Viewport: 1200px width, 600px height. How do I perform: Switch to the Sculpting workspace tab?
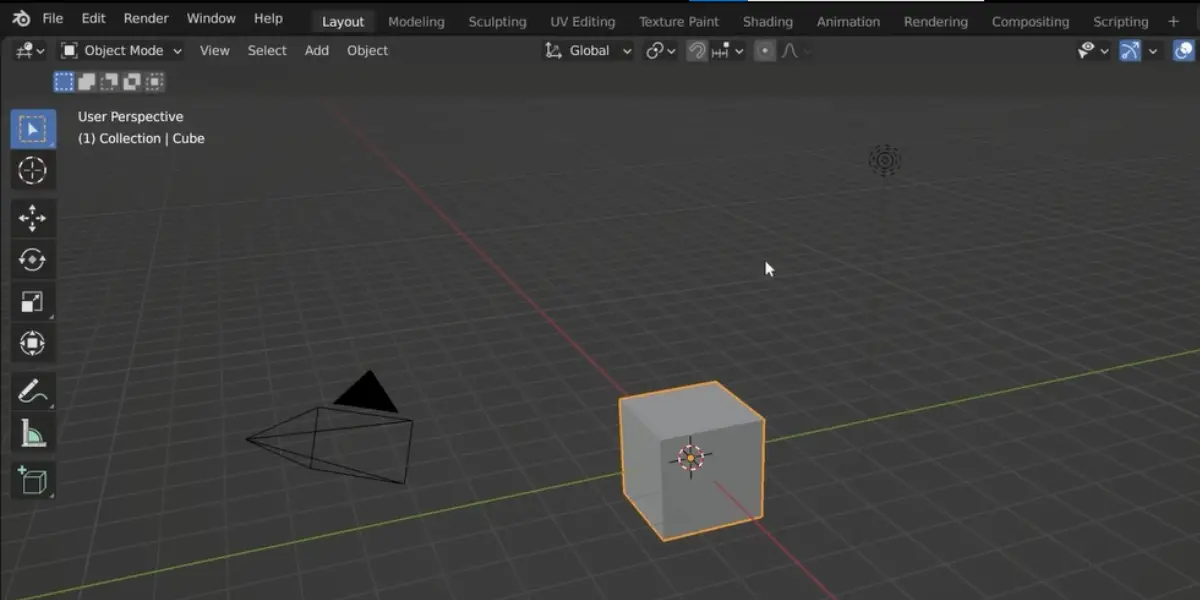click(497, 21)
